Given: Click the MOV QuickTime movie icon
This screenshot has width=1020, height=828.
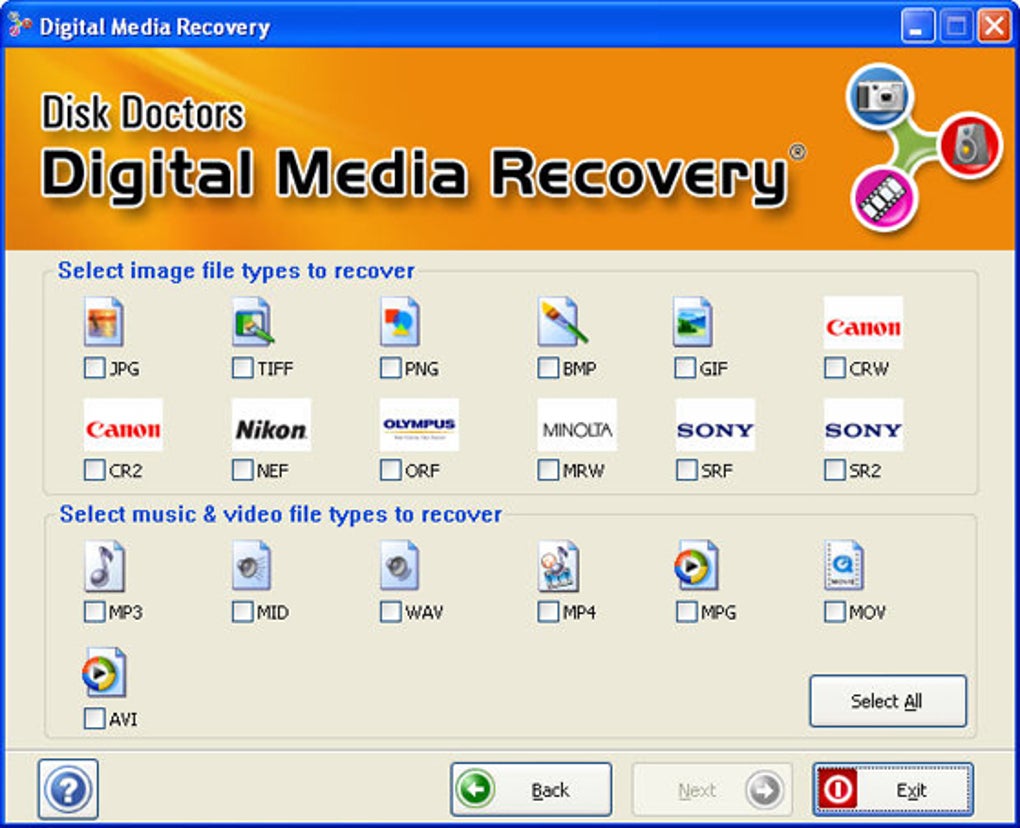Looking at the screenshot, I should click(844, 565).
